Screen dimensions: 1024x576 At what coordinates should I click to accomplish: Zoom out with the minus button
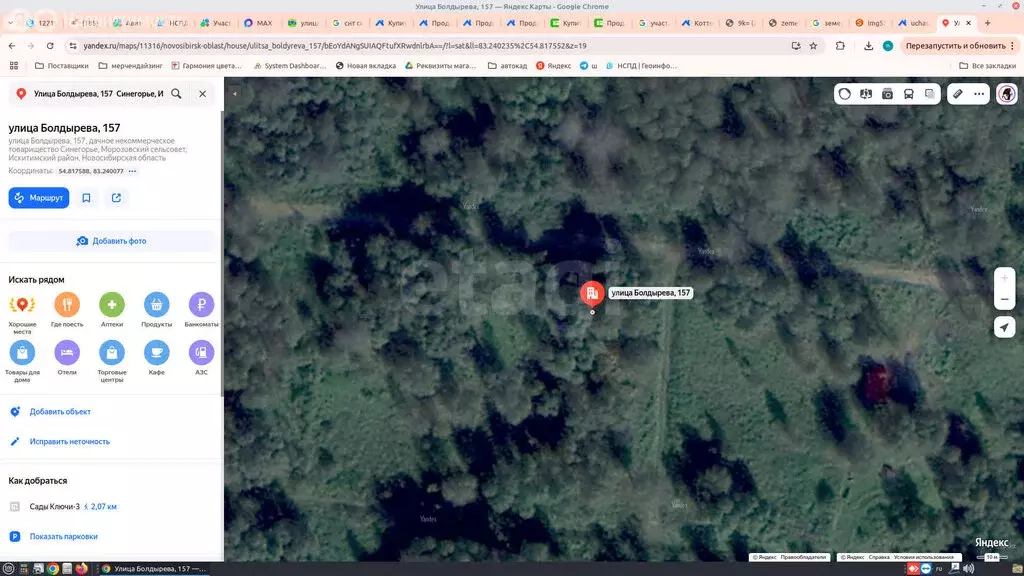[x=1005, y=300]
